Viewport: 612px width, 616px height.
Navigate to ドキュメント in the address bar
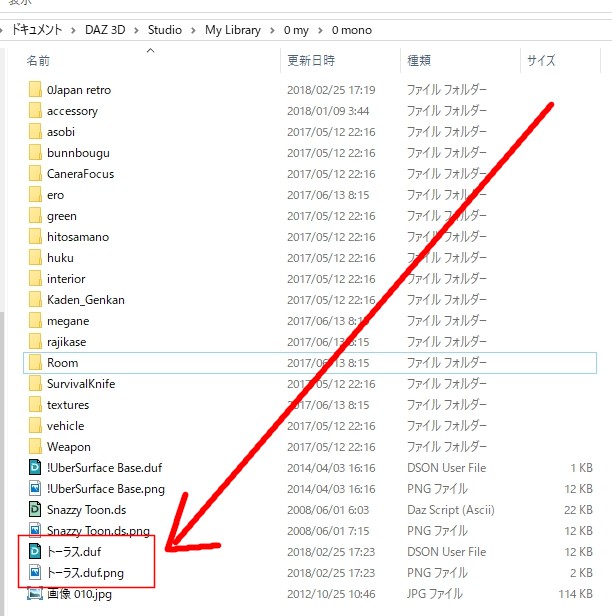click(x=37, y=30)
